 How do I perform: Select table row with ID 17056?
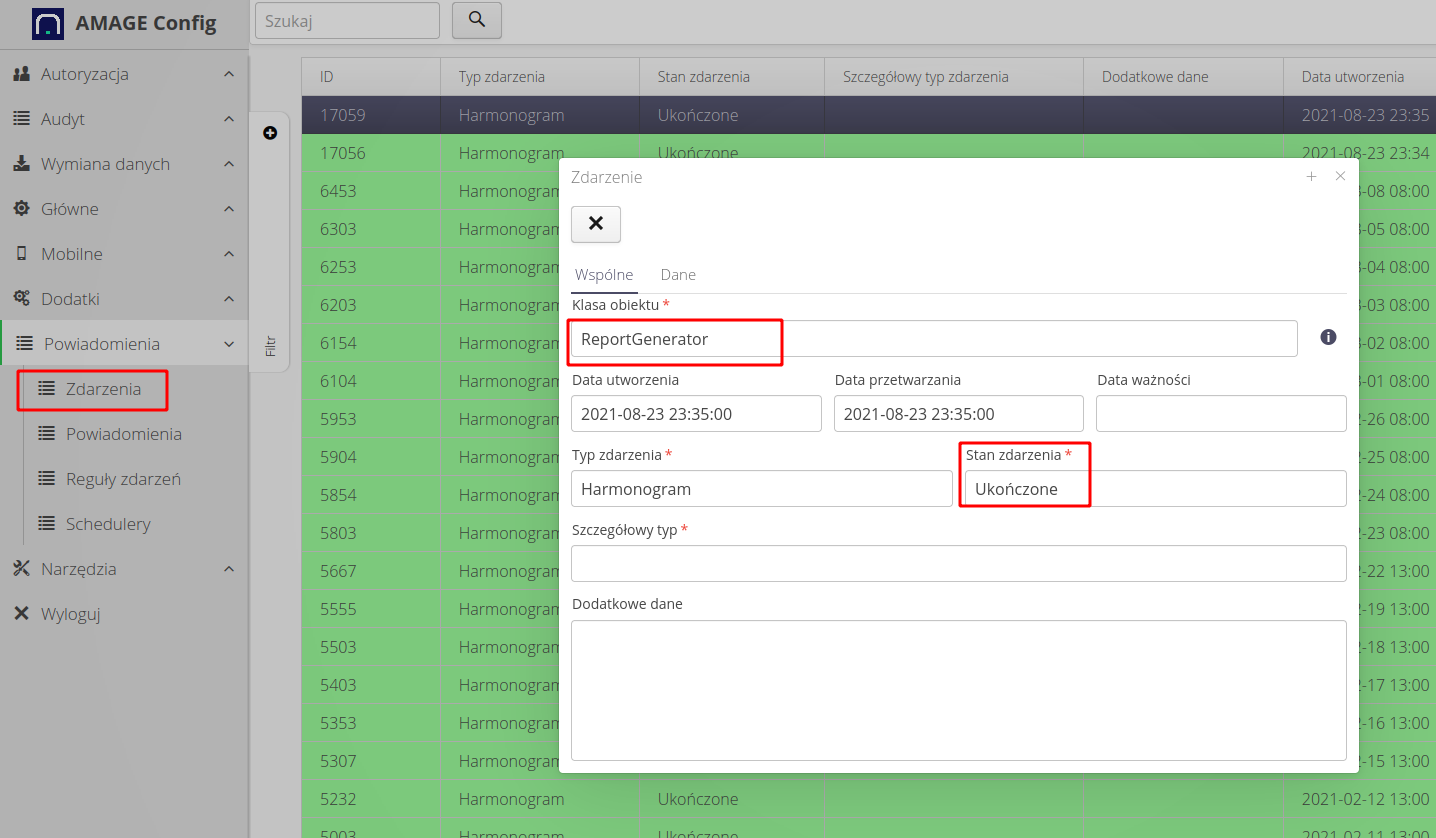click(371, 152)
